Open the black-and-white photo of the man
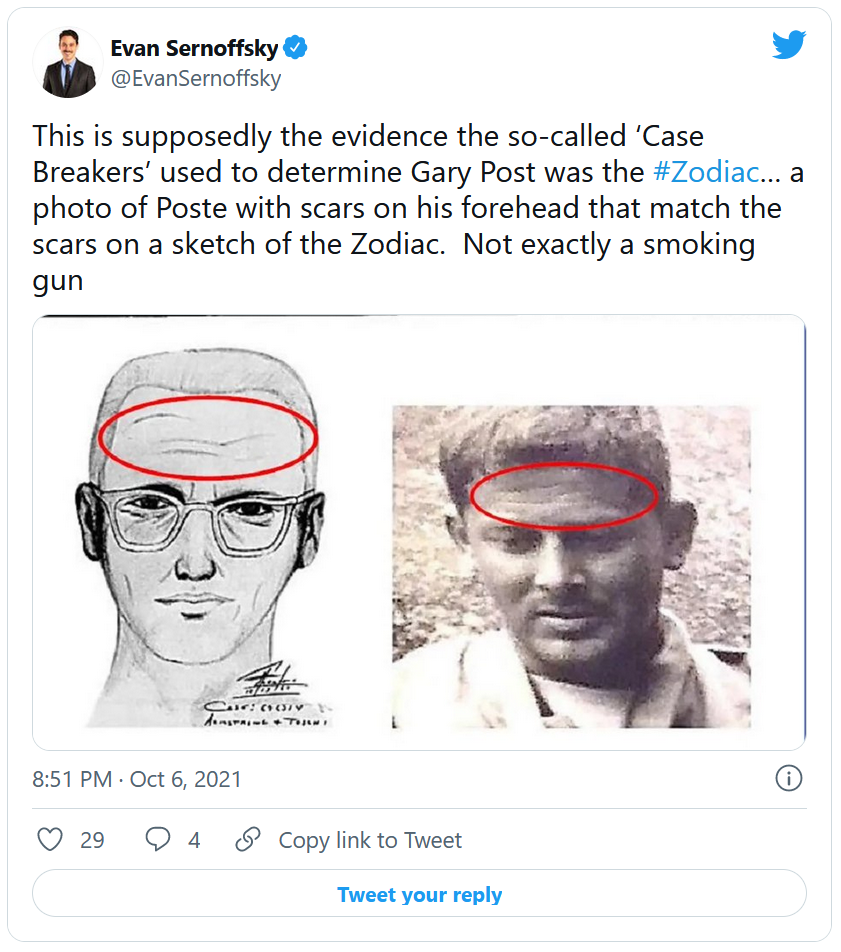Screen dimensions: 841x952 tap(570, 566)
